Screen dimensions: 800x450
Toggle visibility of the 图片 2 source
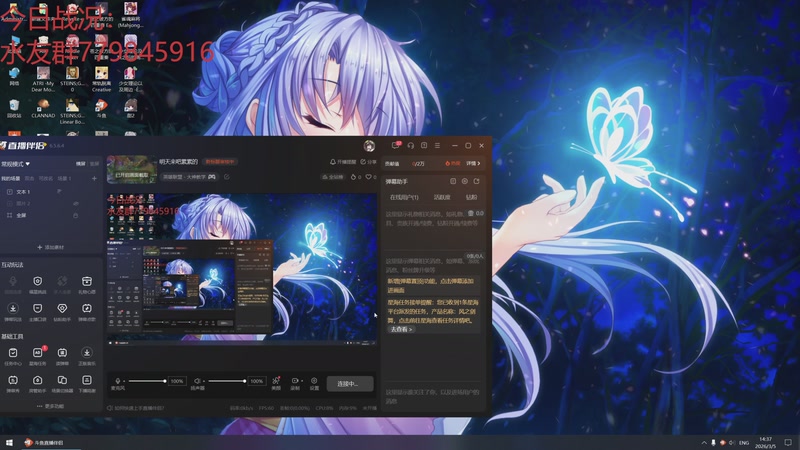76,204
